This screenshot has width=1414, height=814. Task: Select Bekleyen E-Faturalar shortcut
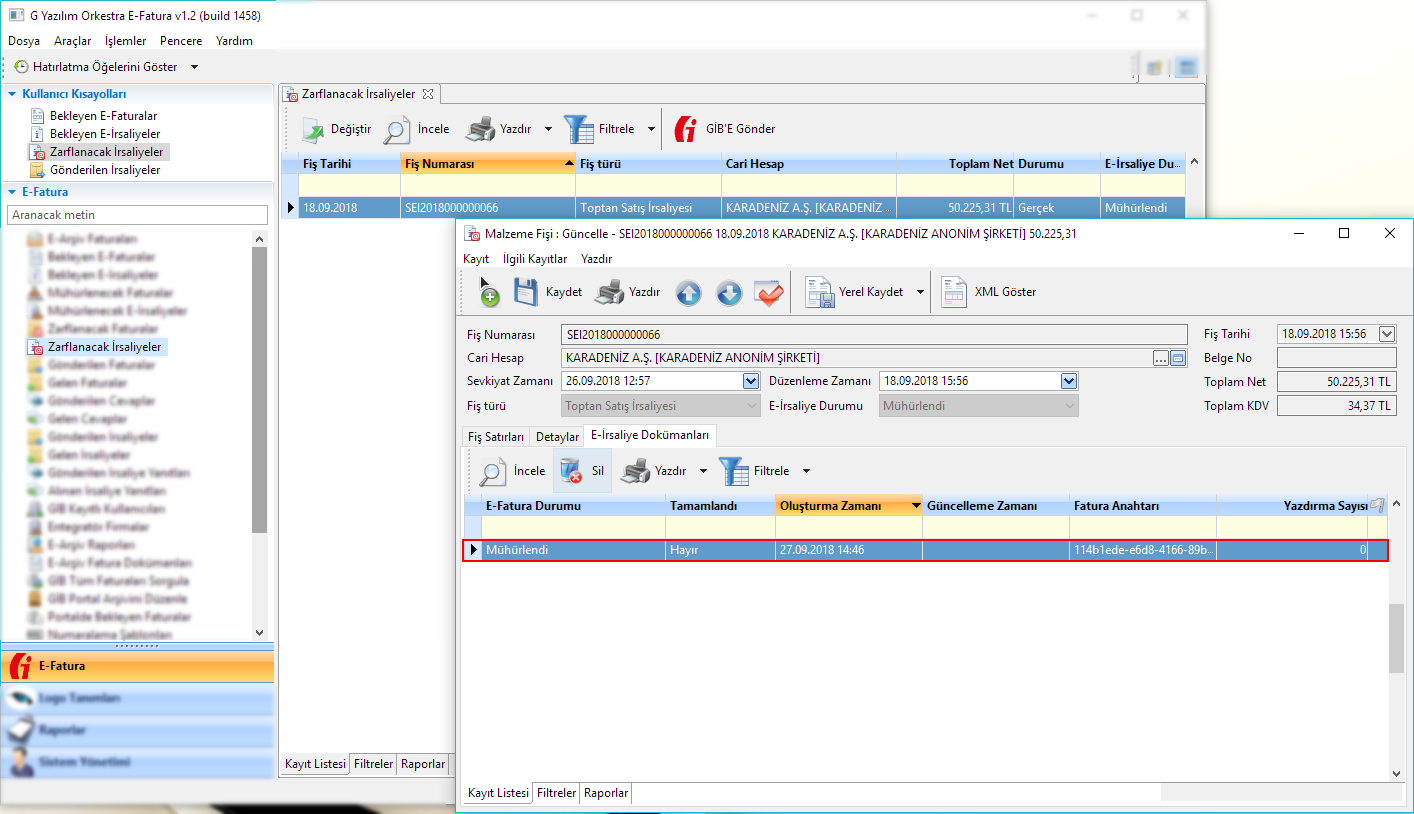103,116
